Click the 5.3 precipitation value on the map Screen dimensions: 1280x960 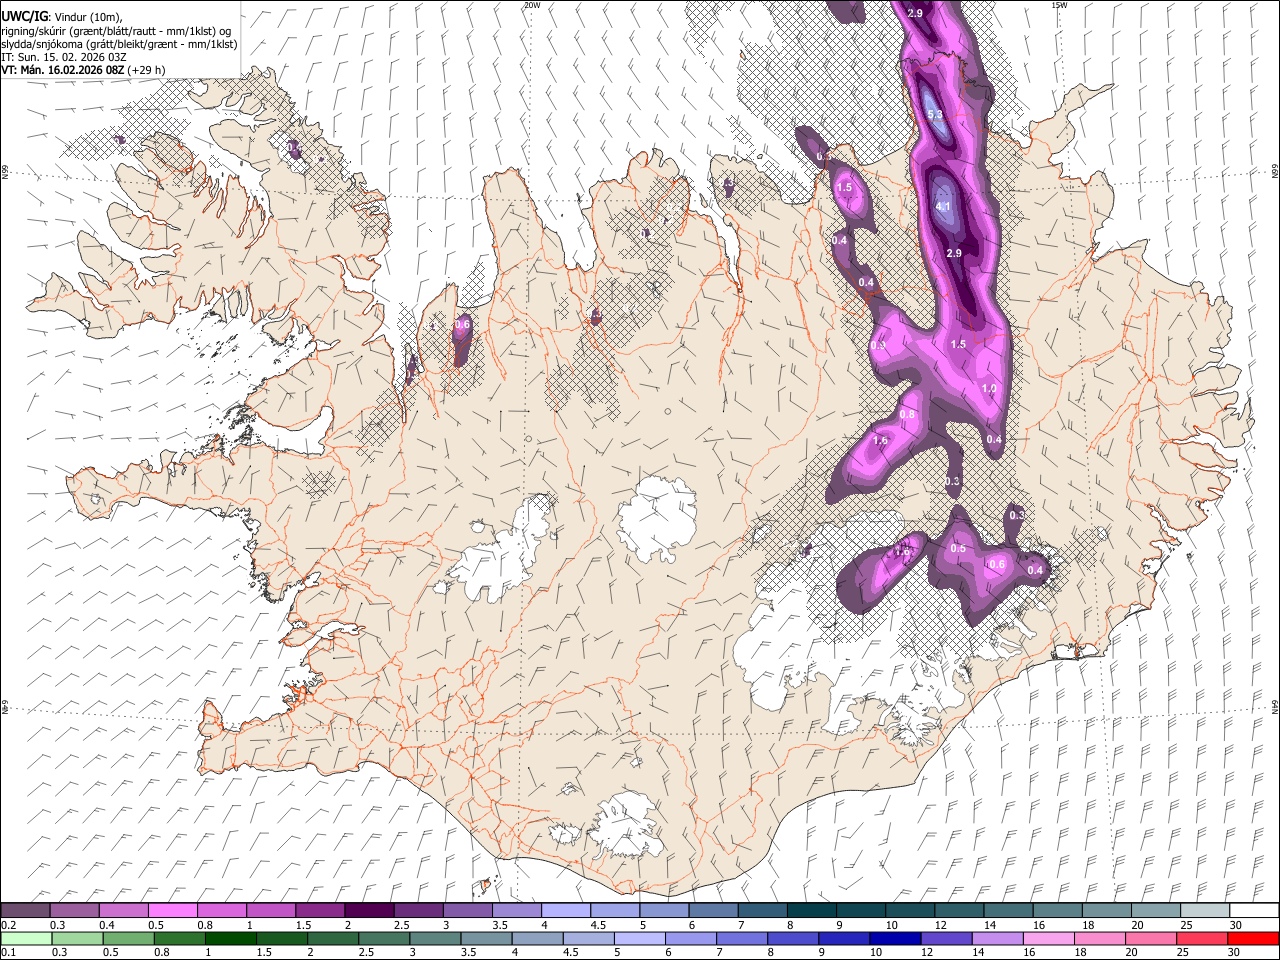(x=935, y=115)
